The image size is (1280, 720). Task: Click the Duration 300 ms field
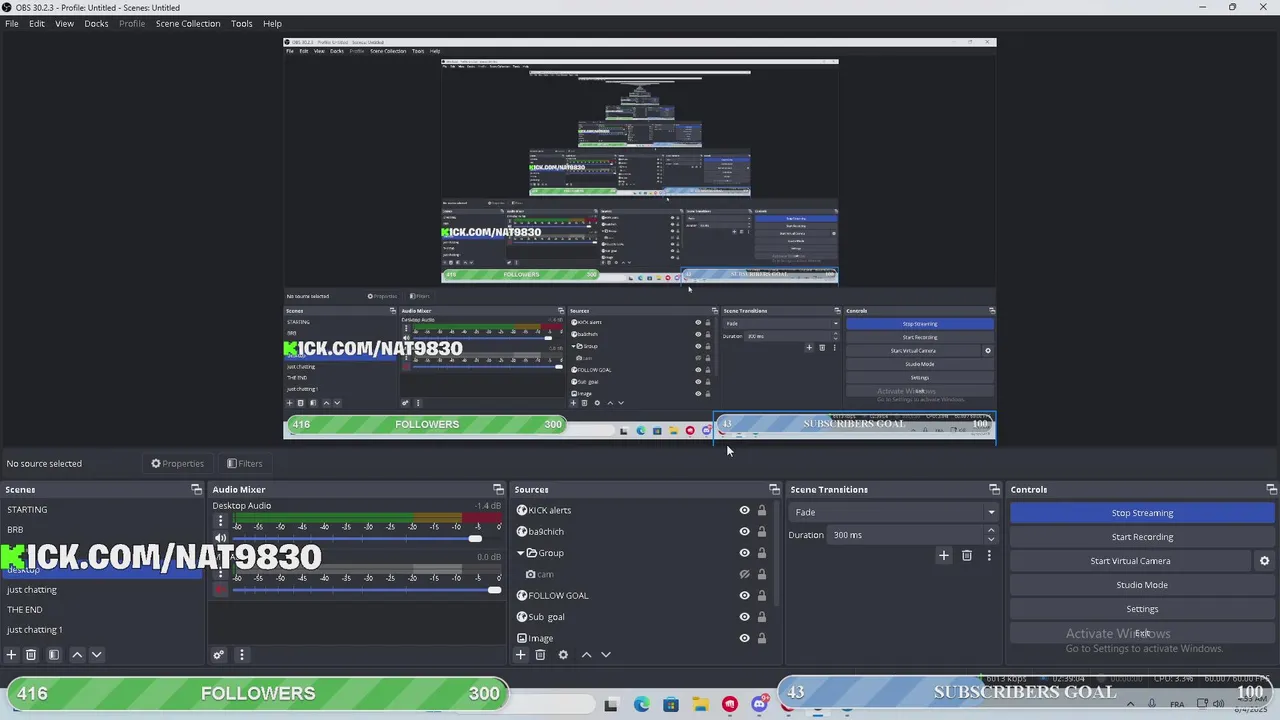point(906,535)
